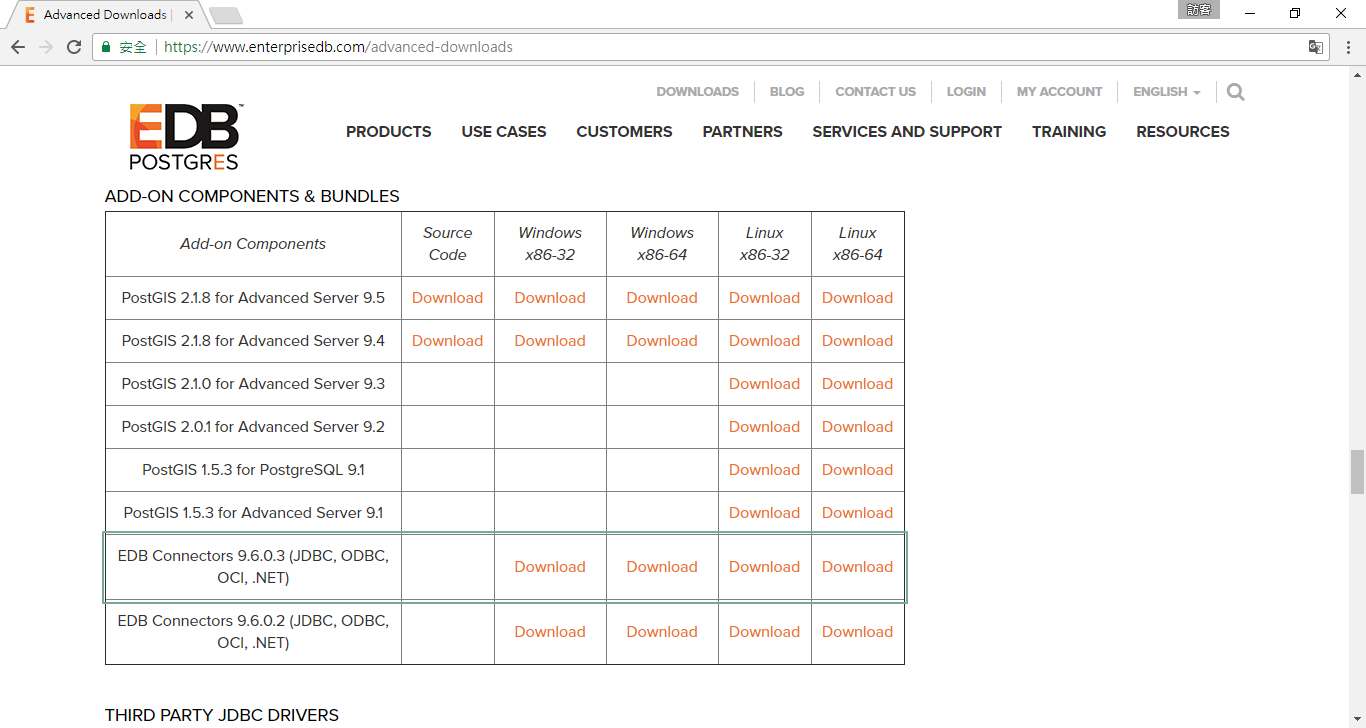Click the address bar URL

(x=338, y=47)
